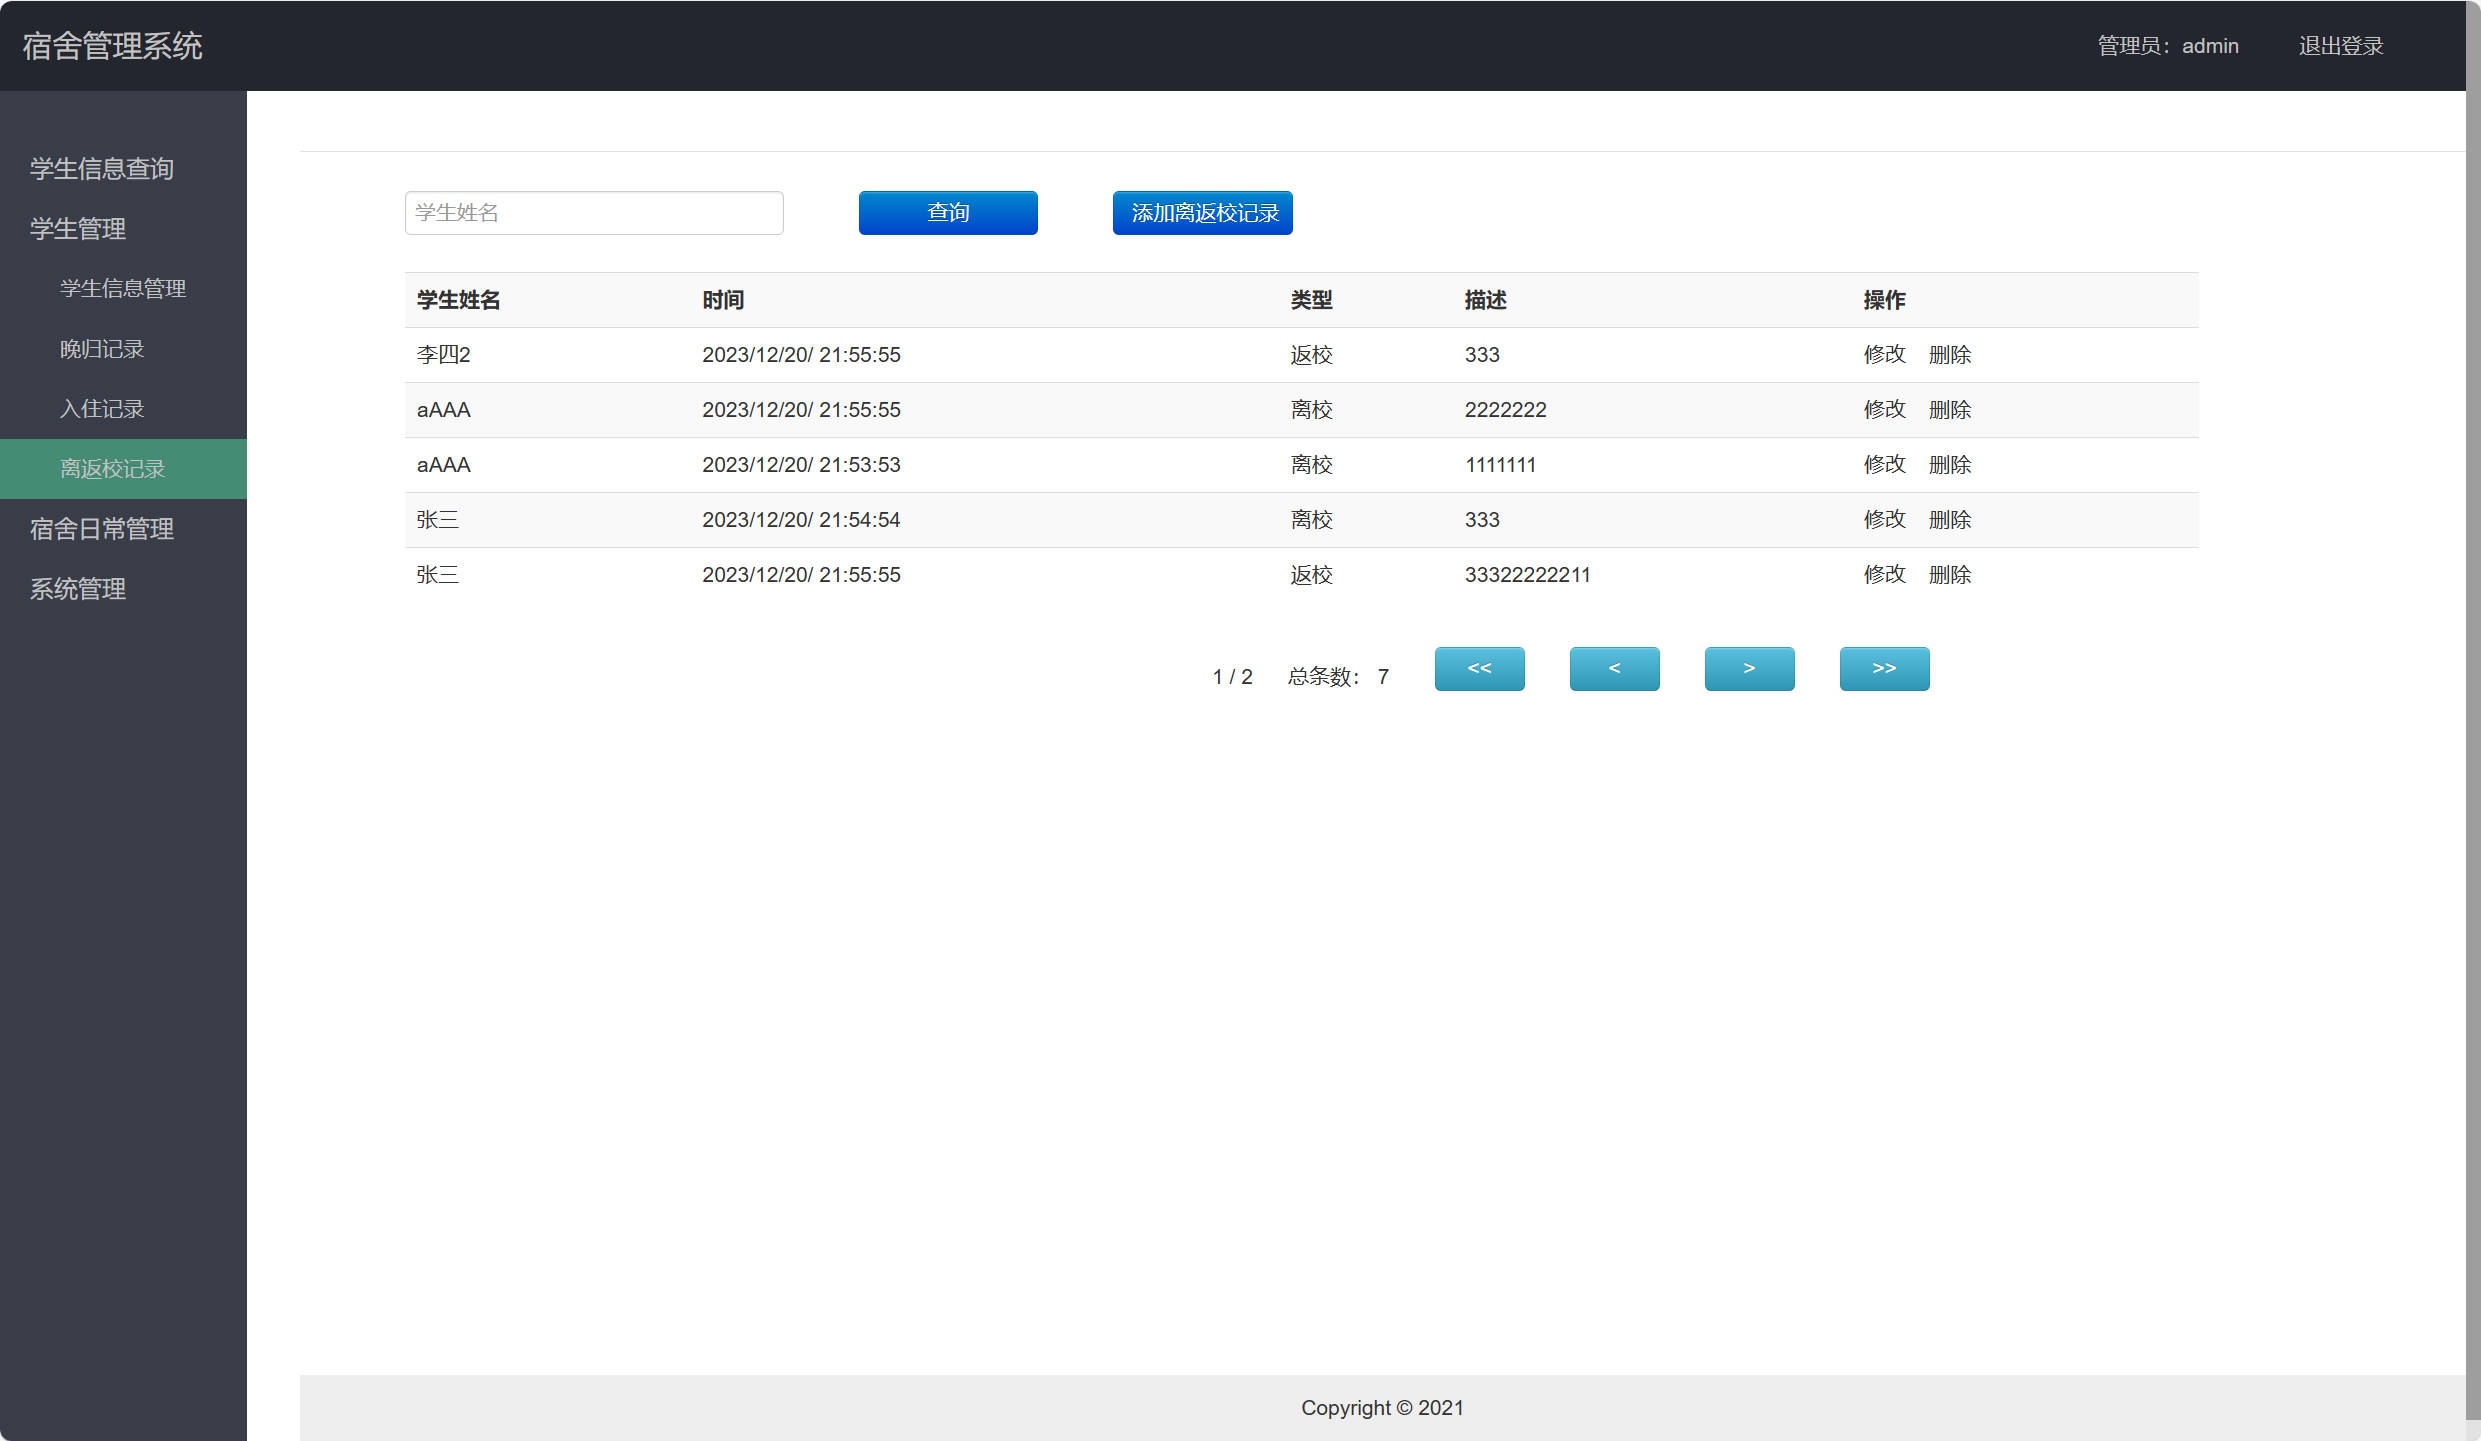
Task: Click 删除 for aAAA 1111111 record
Action: pos(1949,465)
